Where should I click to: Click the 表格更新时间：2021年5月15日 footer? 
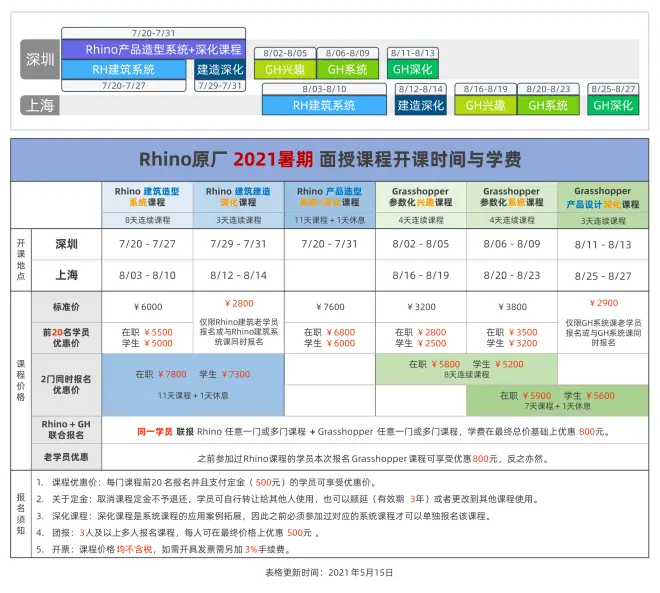pyautogui.click(x=329, y=572)
